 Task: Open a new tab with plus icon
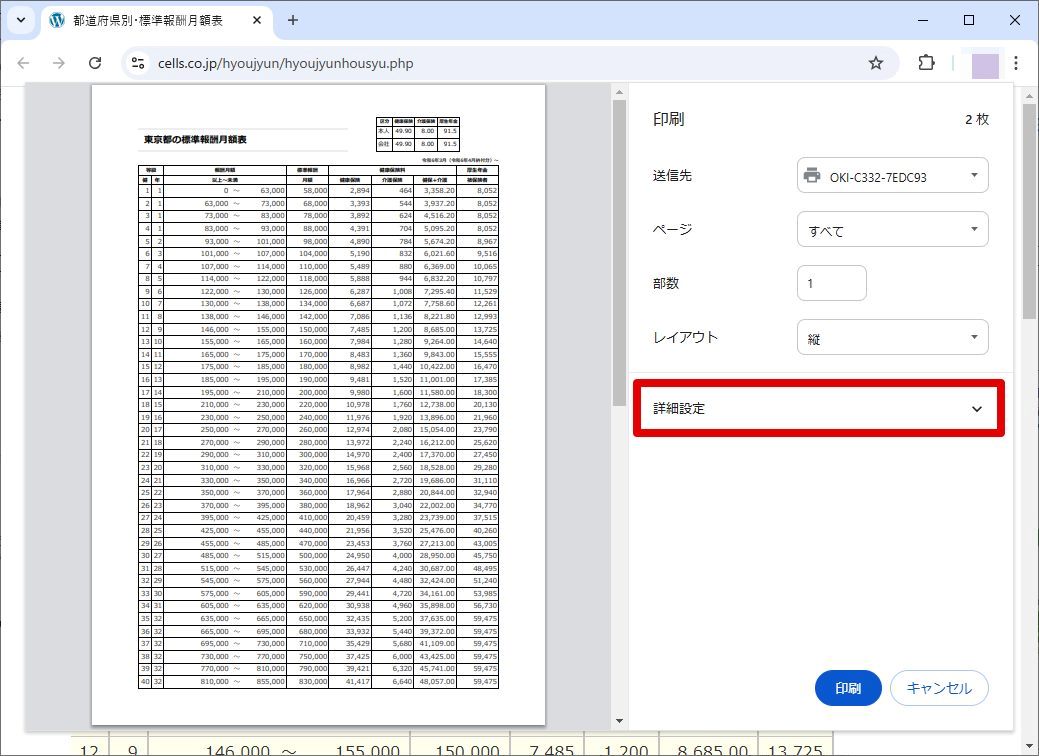tap(292, 20)
